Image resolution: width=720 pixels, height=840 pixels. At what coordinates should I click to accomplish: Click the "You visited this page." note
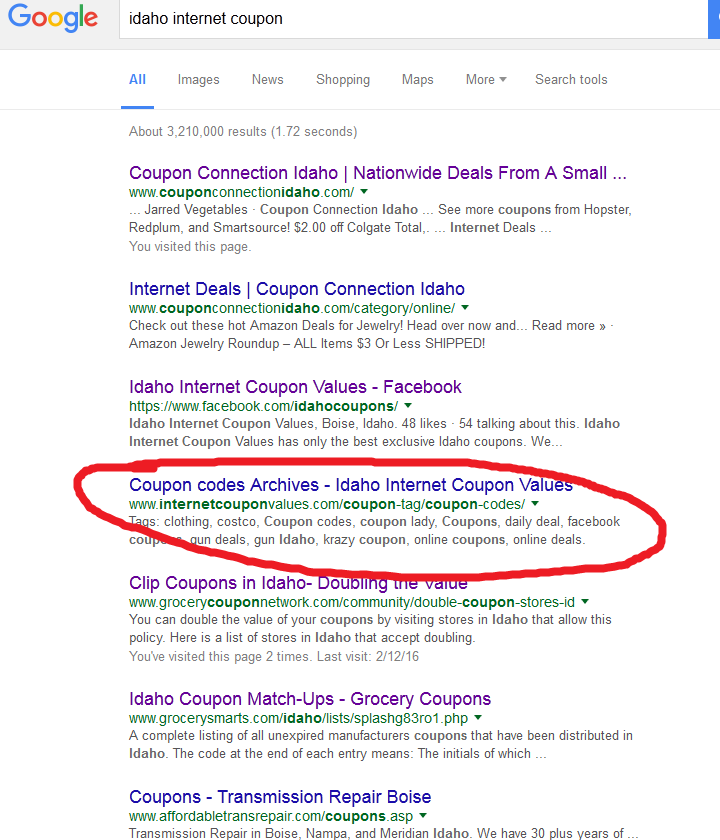click(190, 247)
